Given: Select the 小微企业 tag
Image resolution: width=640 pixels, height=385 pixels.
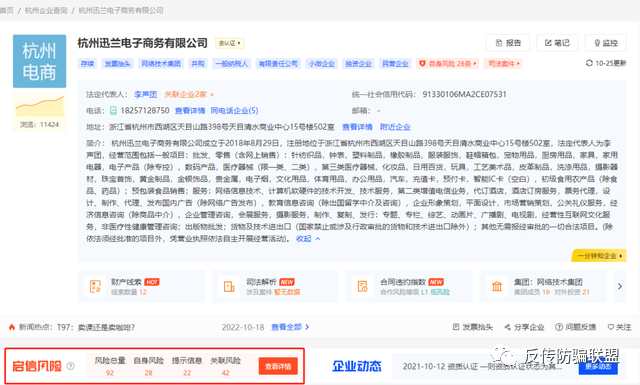Looking at the screenshot, I should click(321, 64).
